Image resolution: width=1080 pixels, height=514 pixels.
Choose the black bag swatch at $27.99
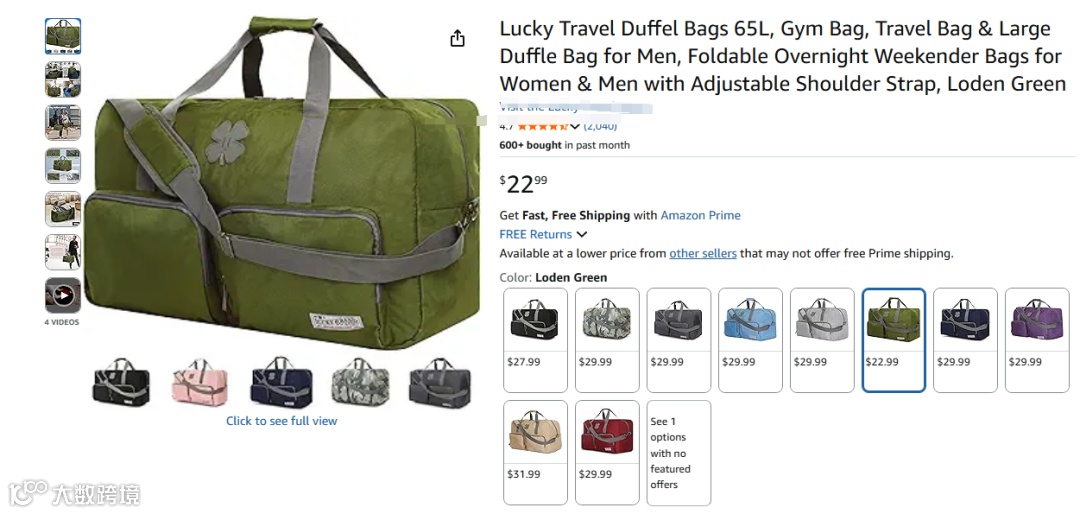point(535,340)
